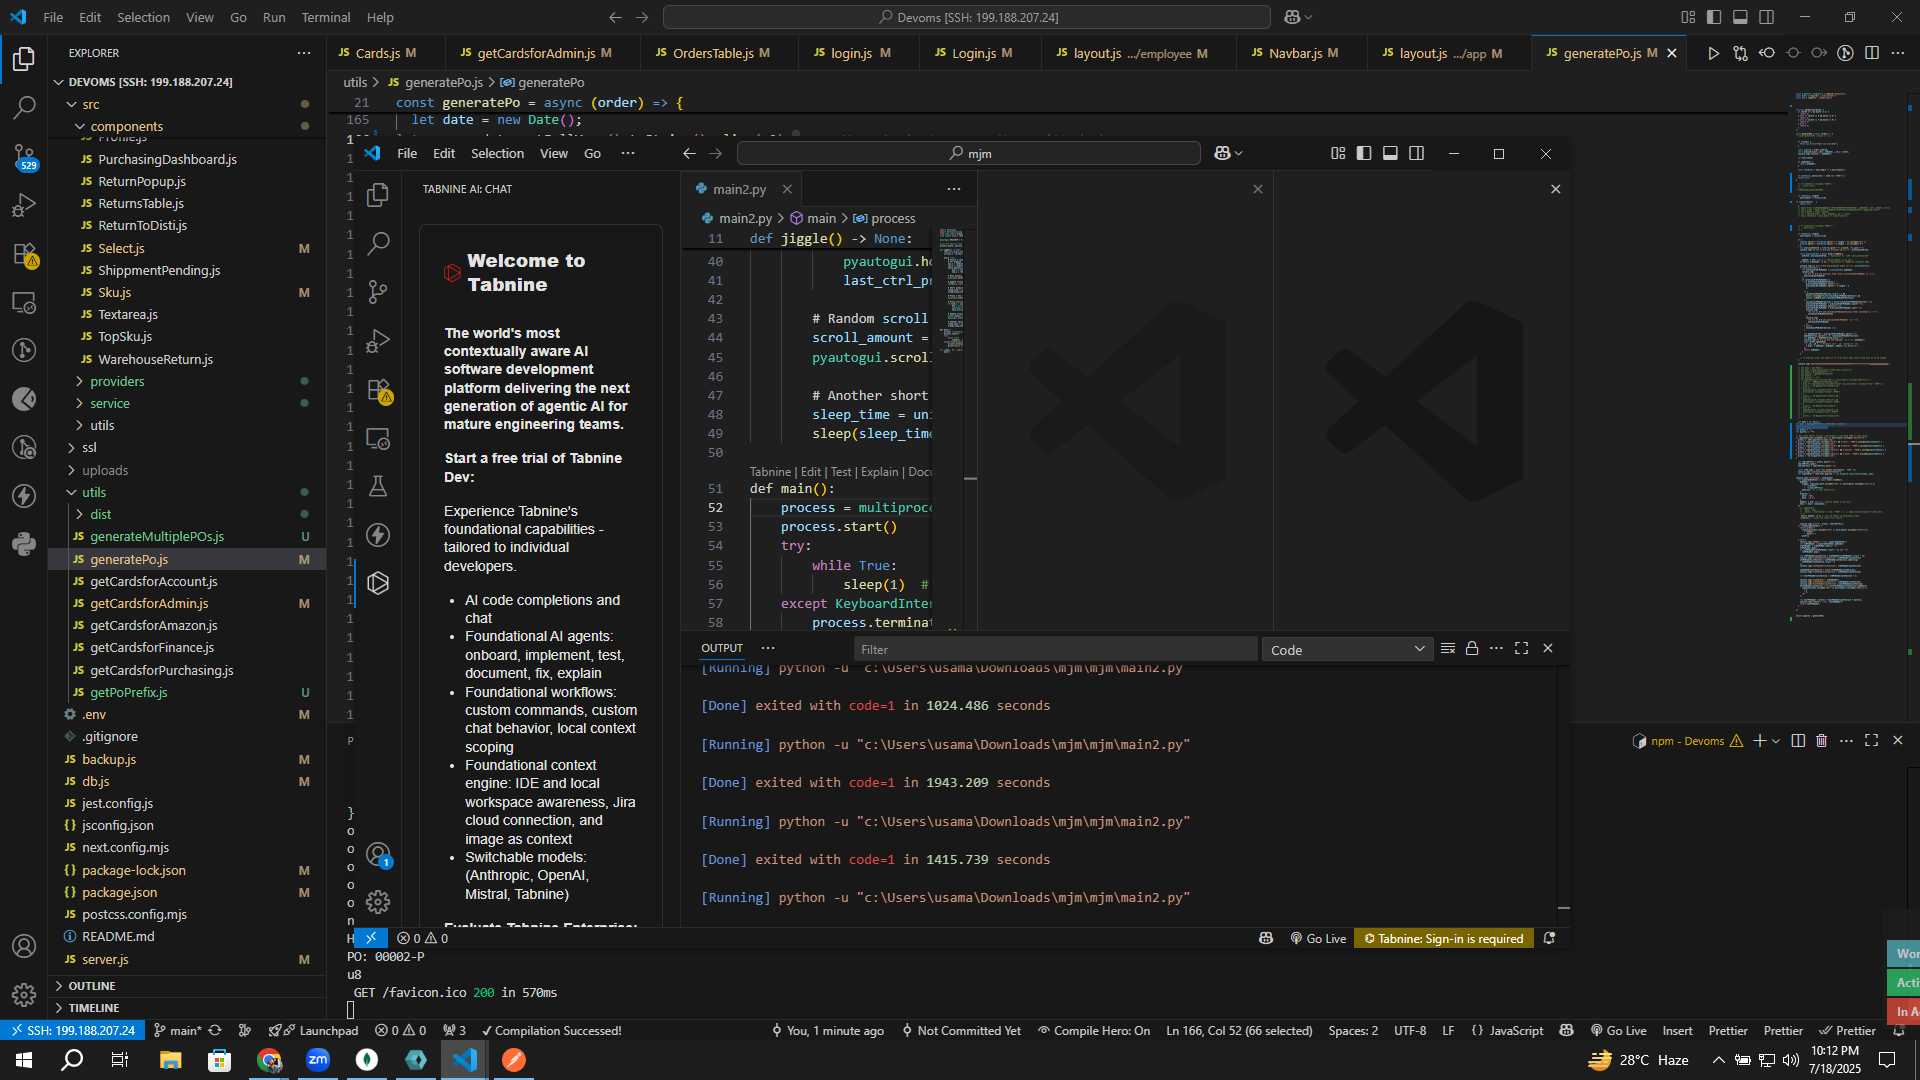Expand the OUTLINE section
Viewport: 1920px width, 1080px height.
[x=91, y=986]
